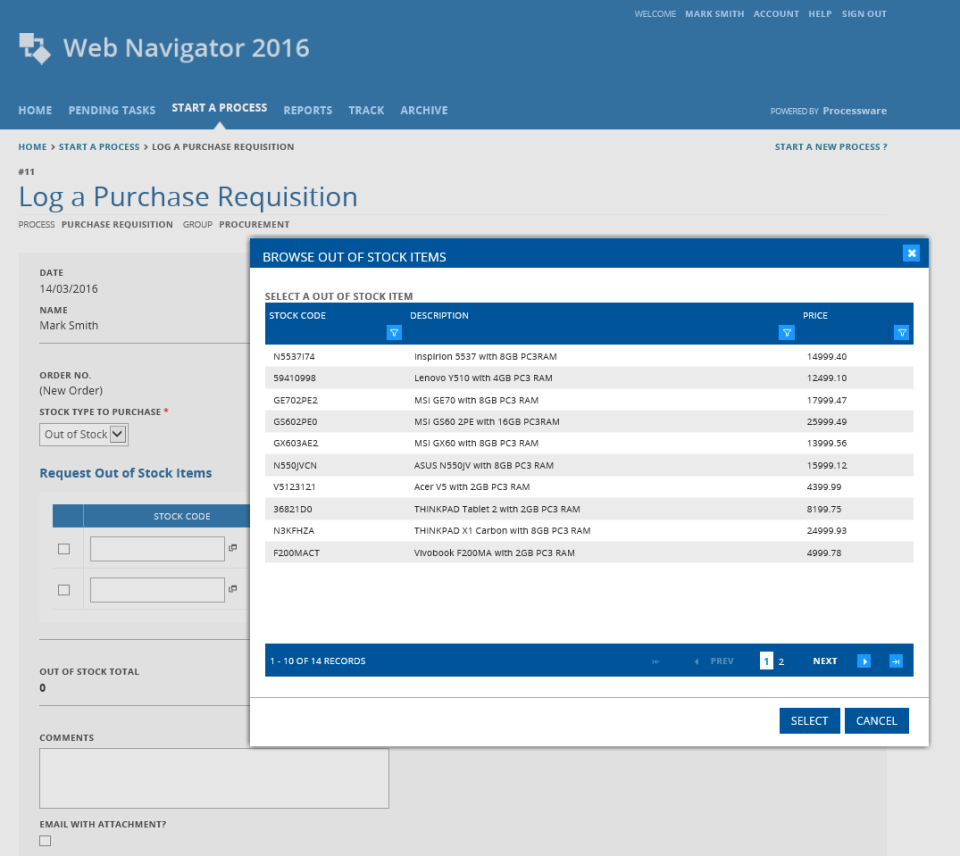Click the Web Navigator logo icon

coord(36,48)
